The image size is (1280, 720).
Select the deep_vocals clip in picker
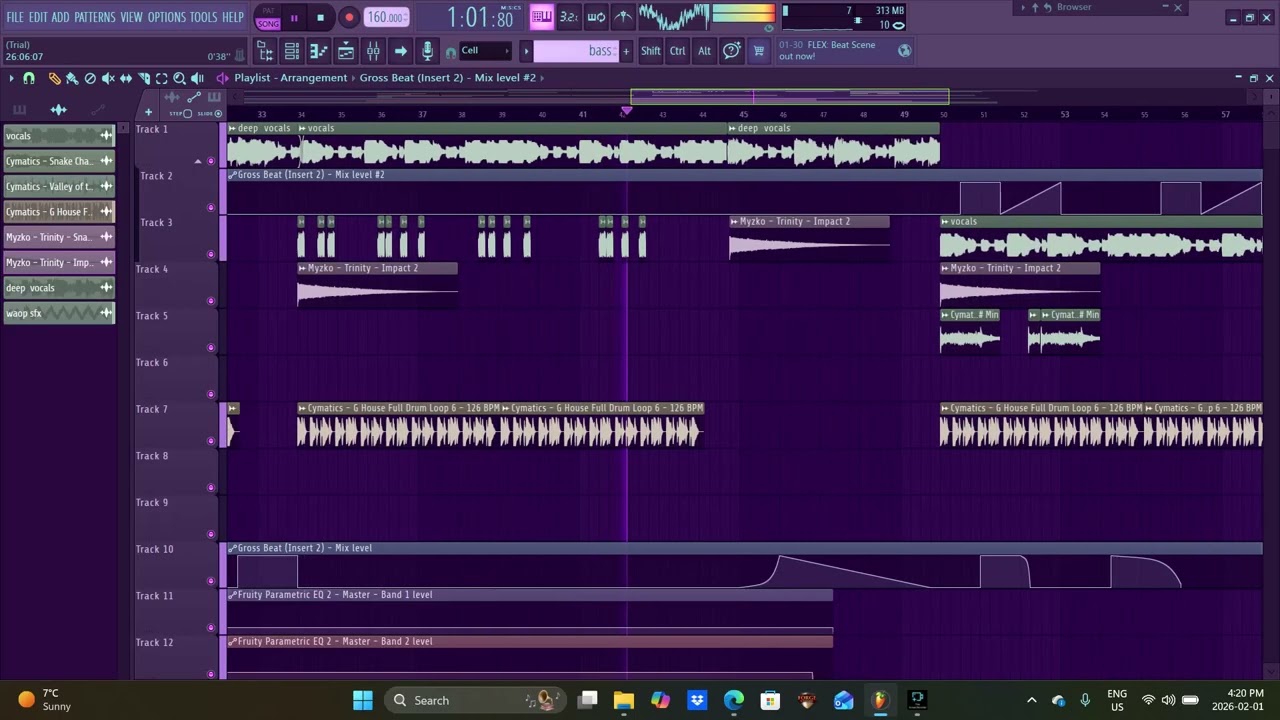point(58,288)
